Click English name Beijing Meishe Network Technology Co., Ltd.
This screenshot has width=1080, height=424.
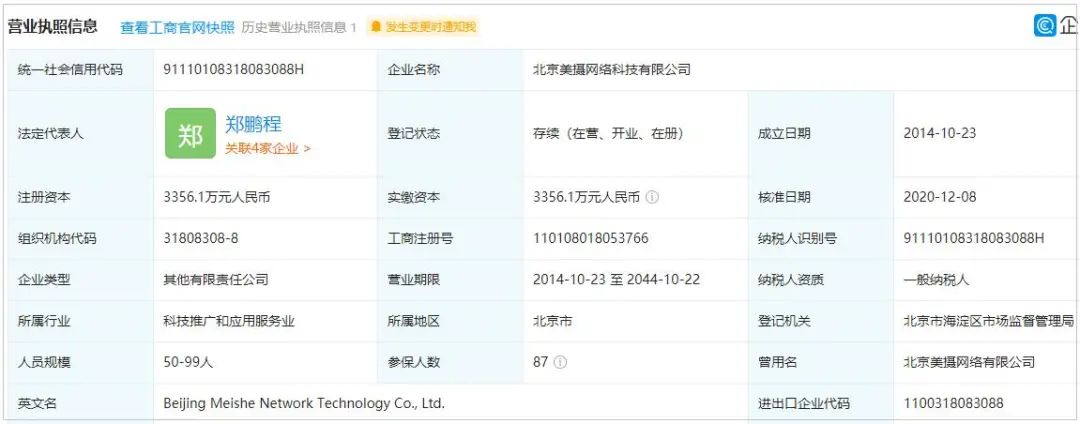pyautogui.click(x=304, y=403)
